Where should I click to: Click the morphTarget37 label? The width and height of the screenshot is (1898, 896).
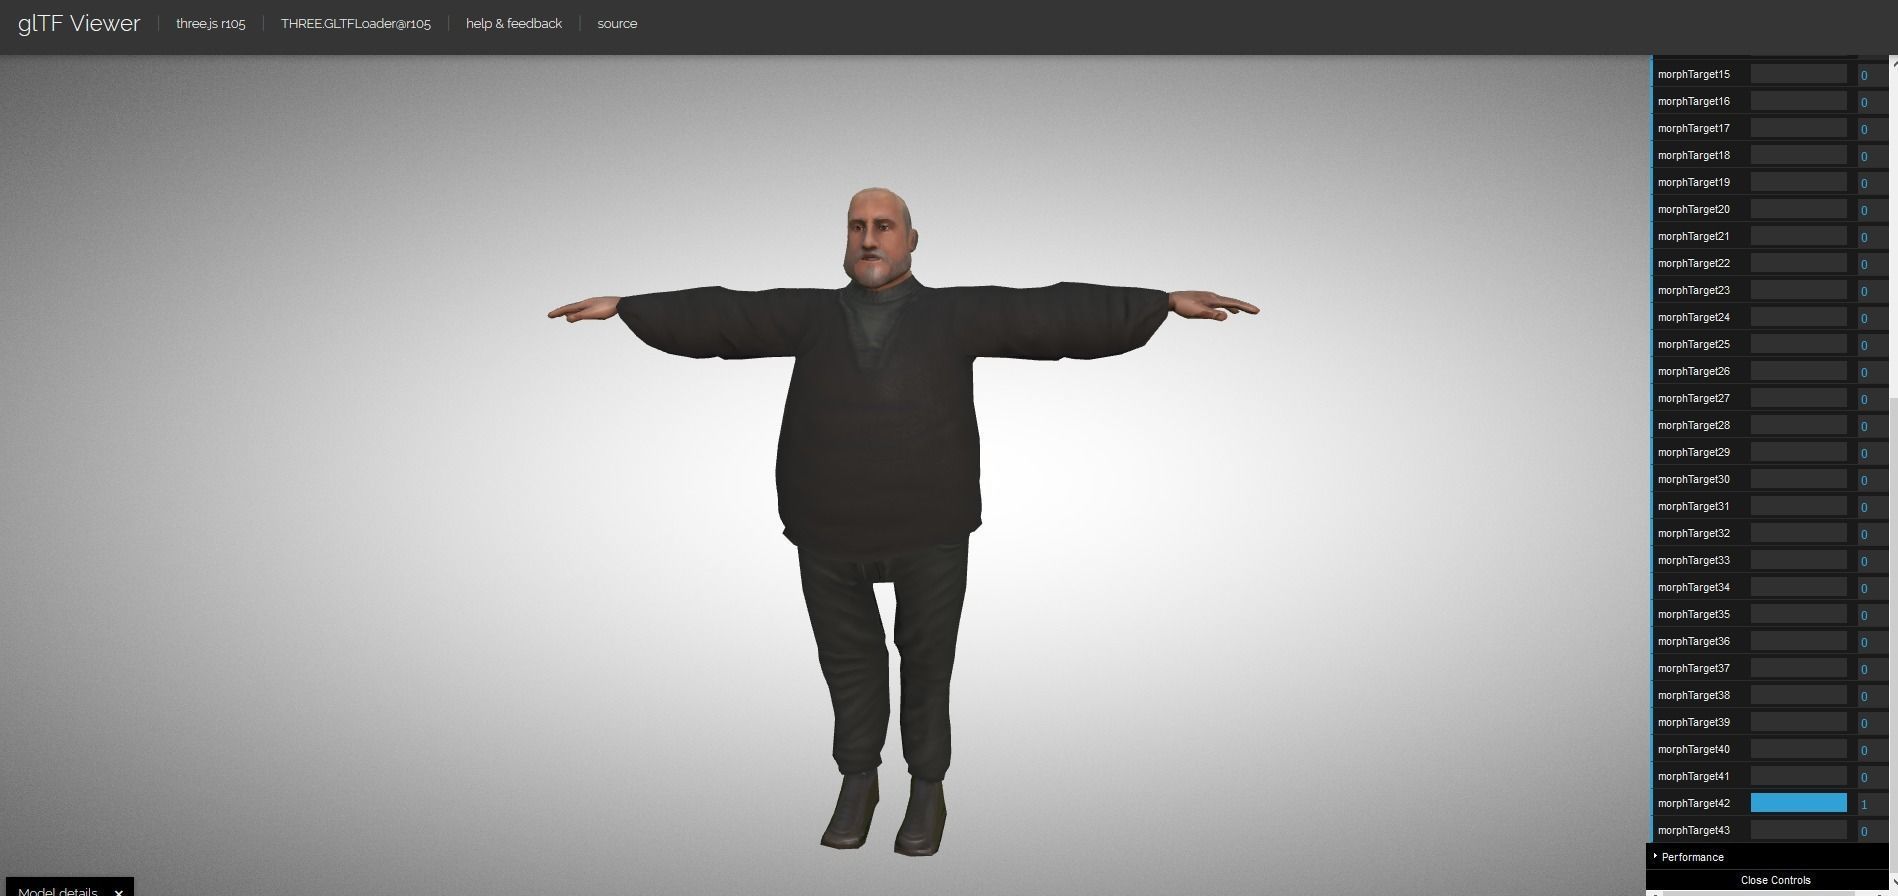pos(1693,668)
